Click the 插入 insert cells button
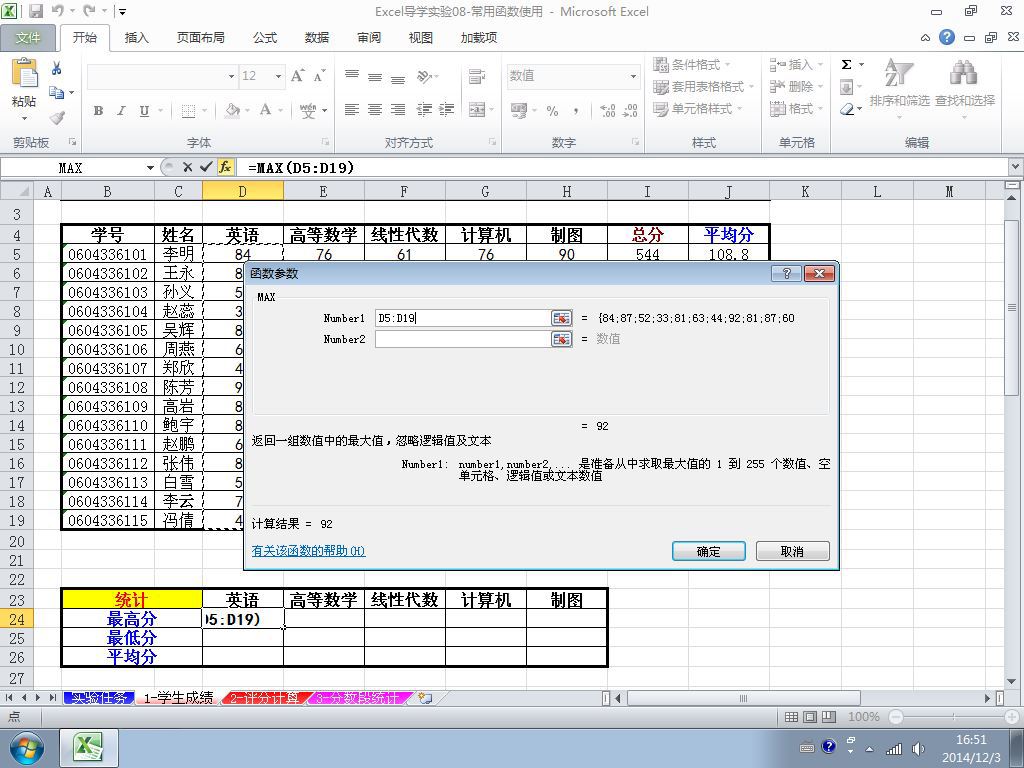This screenshot has width=1024, height=768. click(x=792, y=65)
